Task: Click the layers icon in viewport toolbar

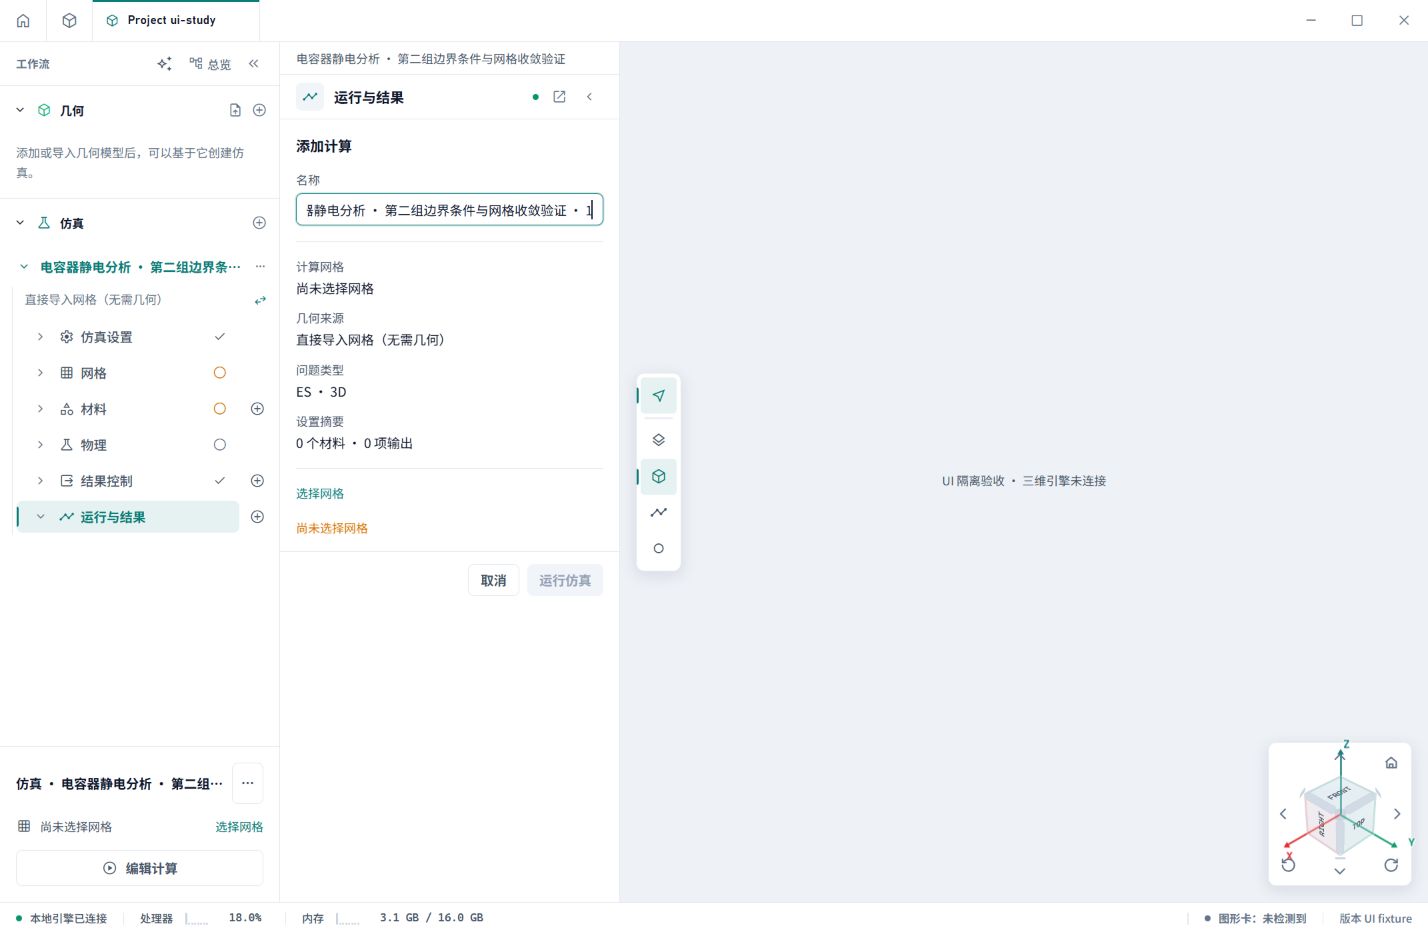Action: pyautogui.click(x=659, y=440)
